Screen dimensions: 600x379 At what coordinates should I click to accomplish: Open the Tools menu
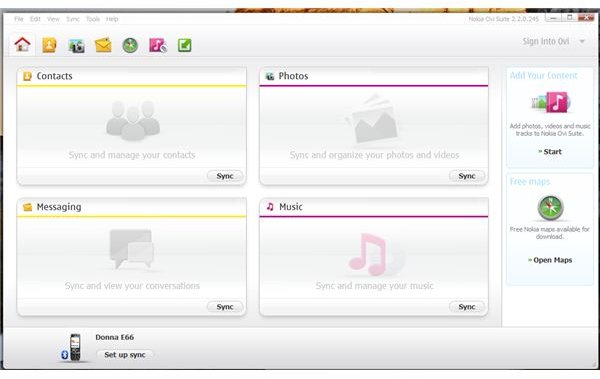93,19
